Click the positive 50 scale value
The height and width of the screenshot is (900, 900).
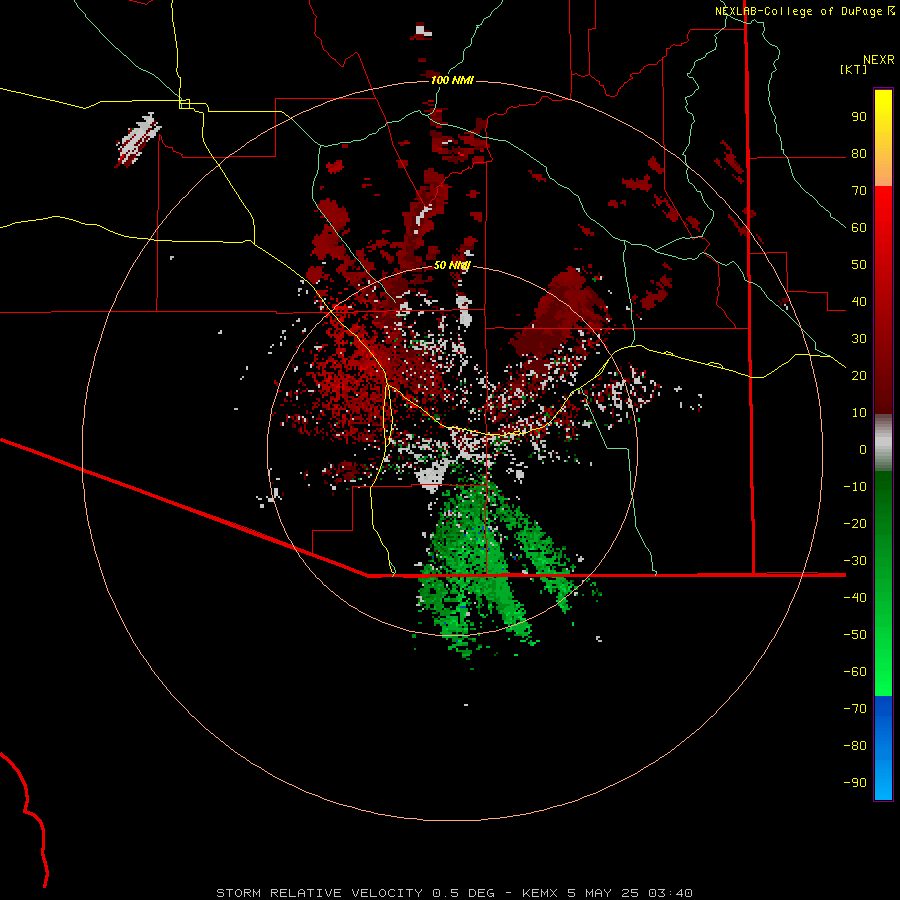coord(859,265)
